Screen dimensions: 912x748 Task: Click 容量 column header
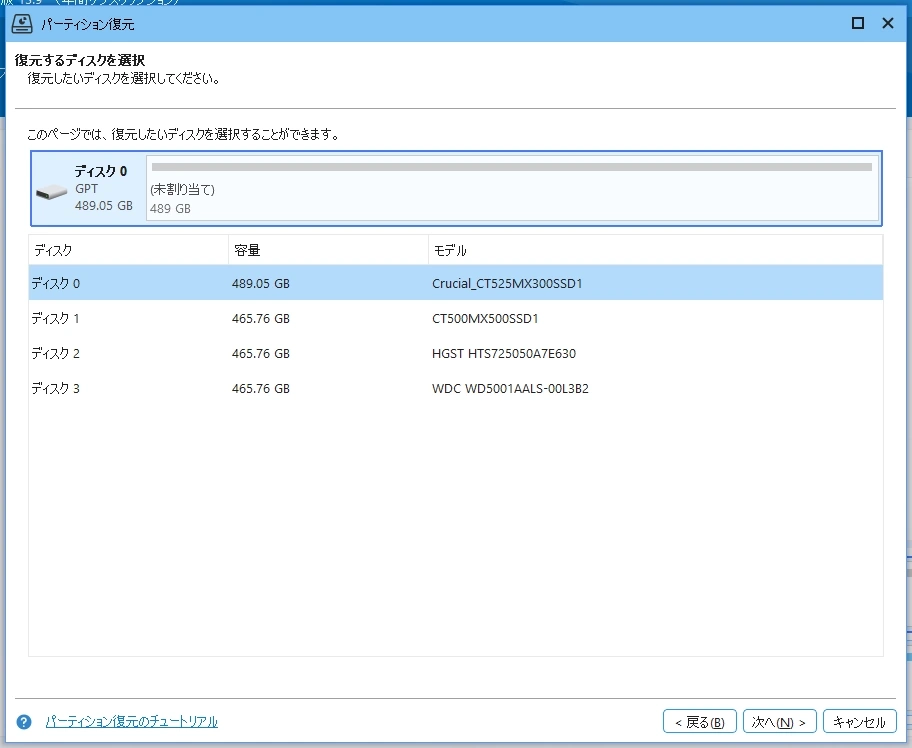click(329, 250)
